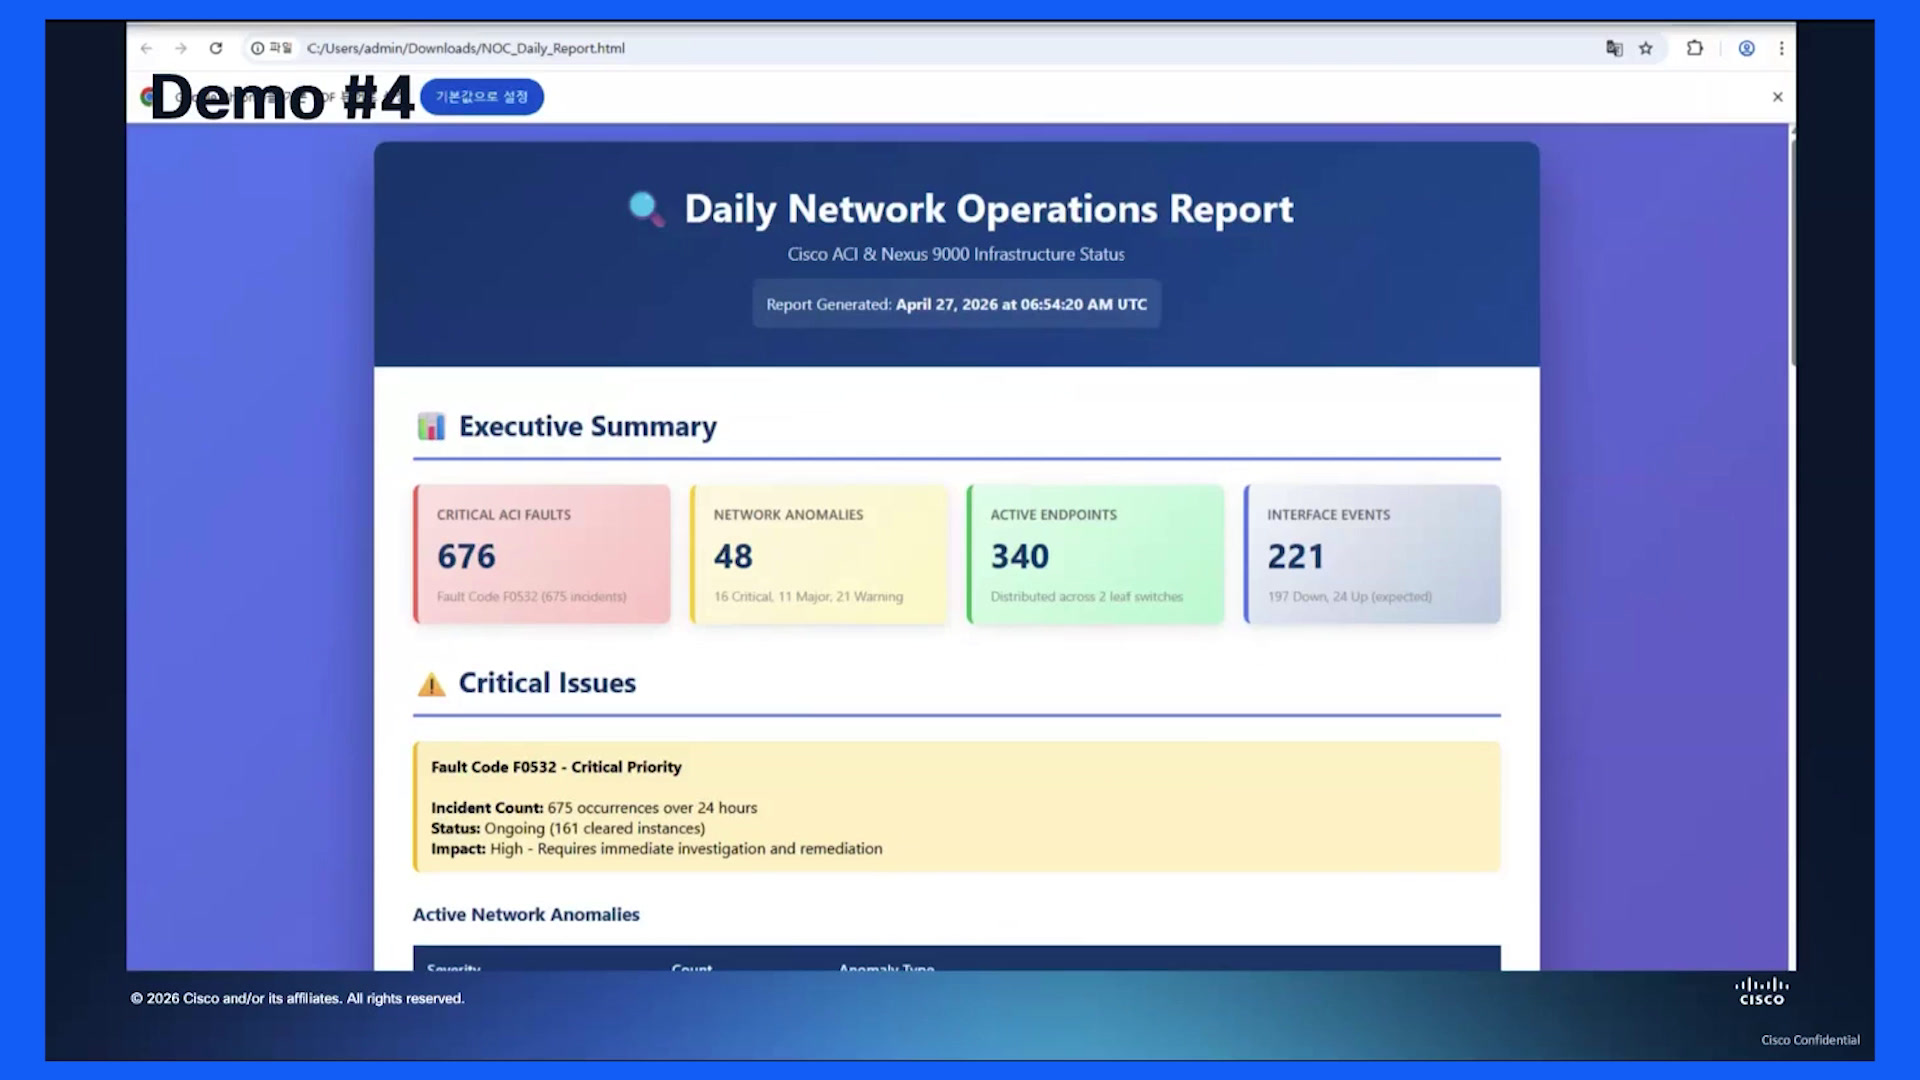Click 'Cisco ACI & Nexus 9000 Infrastructure Status'

tap(956, 254)
